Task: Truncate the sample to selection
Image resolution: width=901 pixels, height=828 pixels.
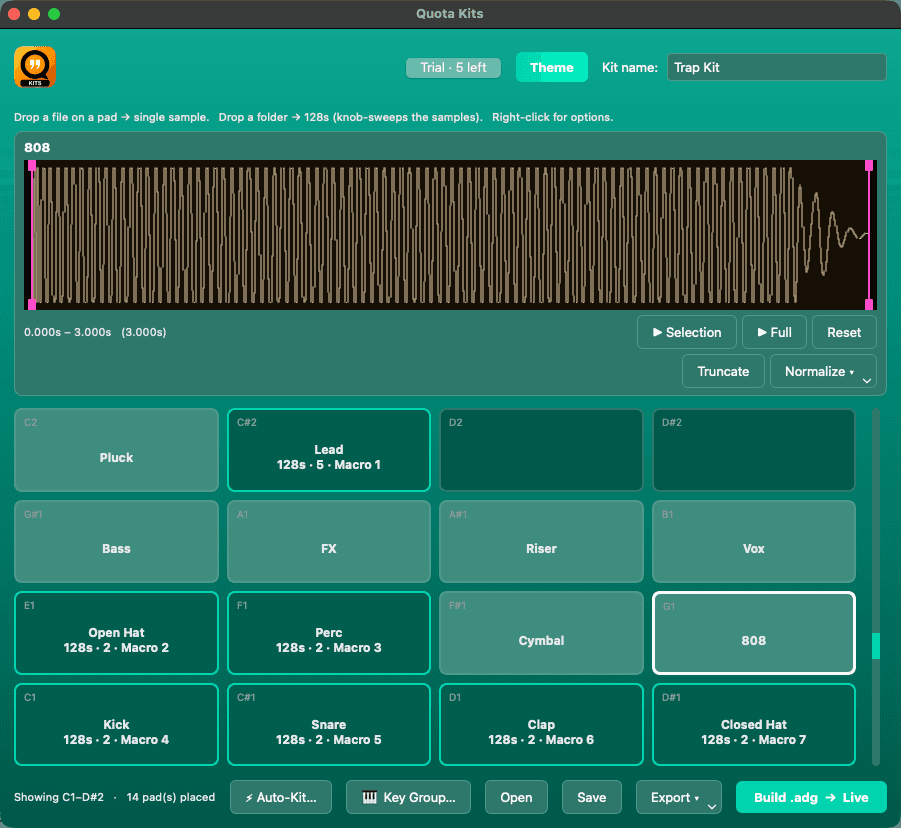Action: coord(723,371)
